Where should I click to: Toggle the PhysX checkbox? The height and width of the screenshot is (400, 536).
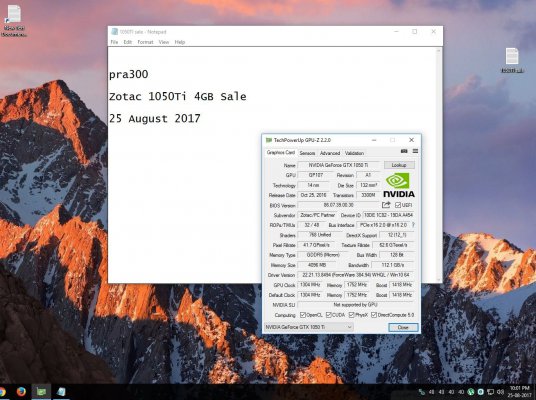351,315
